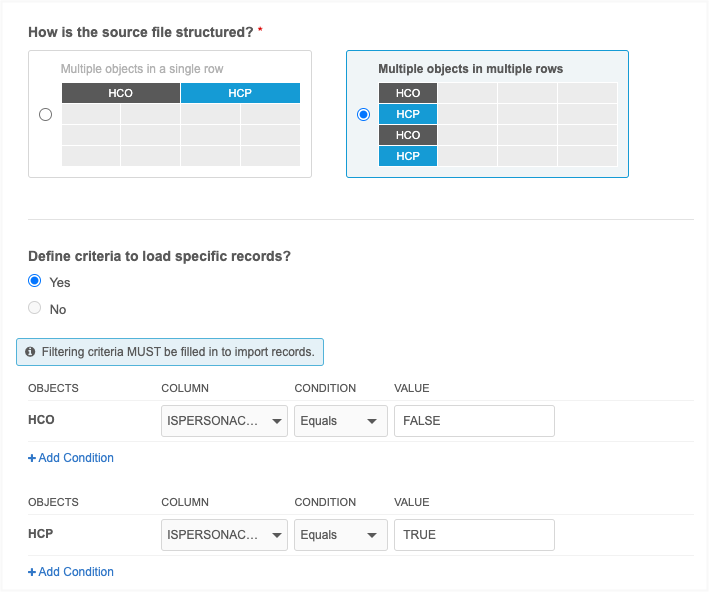Click Add Condition under the HCO object
The height and width of the screenshot is (592, 711).
[71, 458]
